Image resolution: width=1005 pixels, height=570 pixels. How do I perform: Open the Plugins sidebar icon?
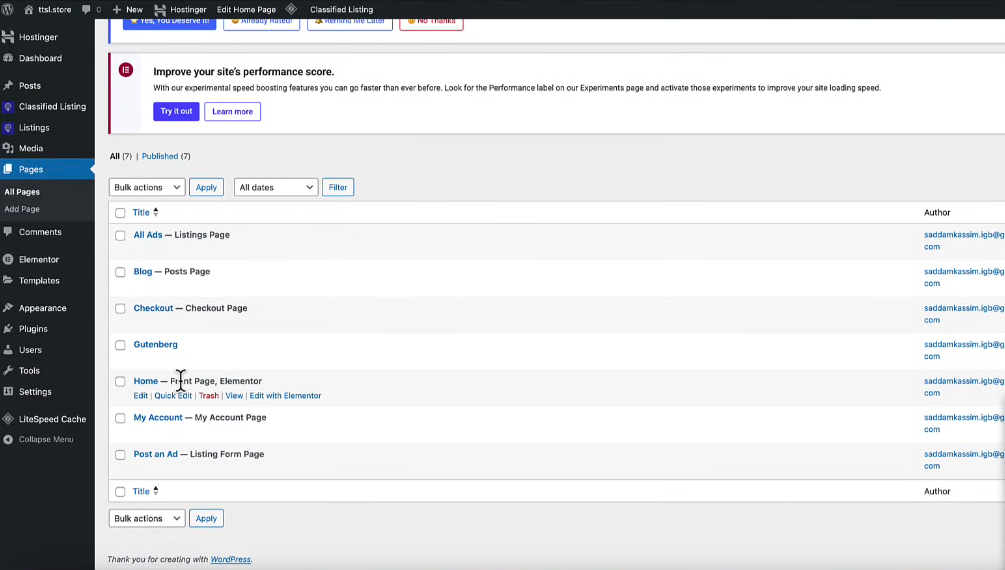click(x=8, y=329)
